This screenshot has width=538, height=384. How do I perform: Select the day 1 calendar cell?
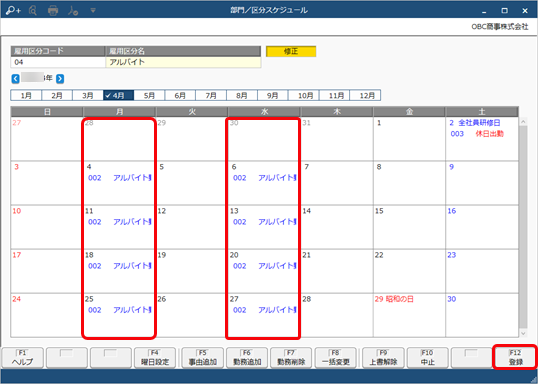pyautogui.click(x=409, y=139)
